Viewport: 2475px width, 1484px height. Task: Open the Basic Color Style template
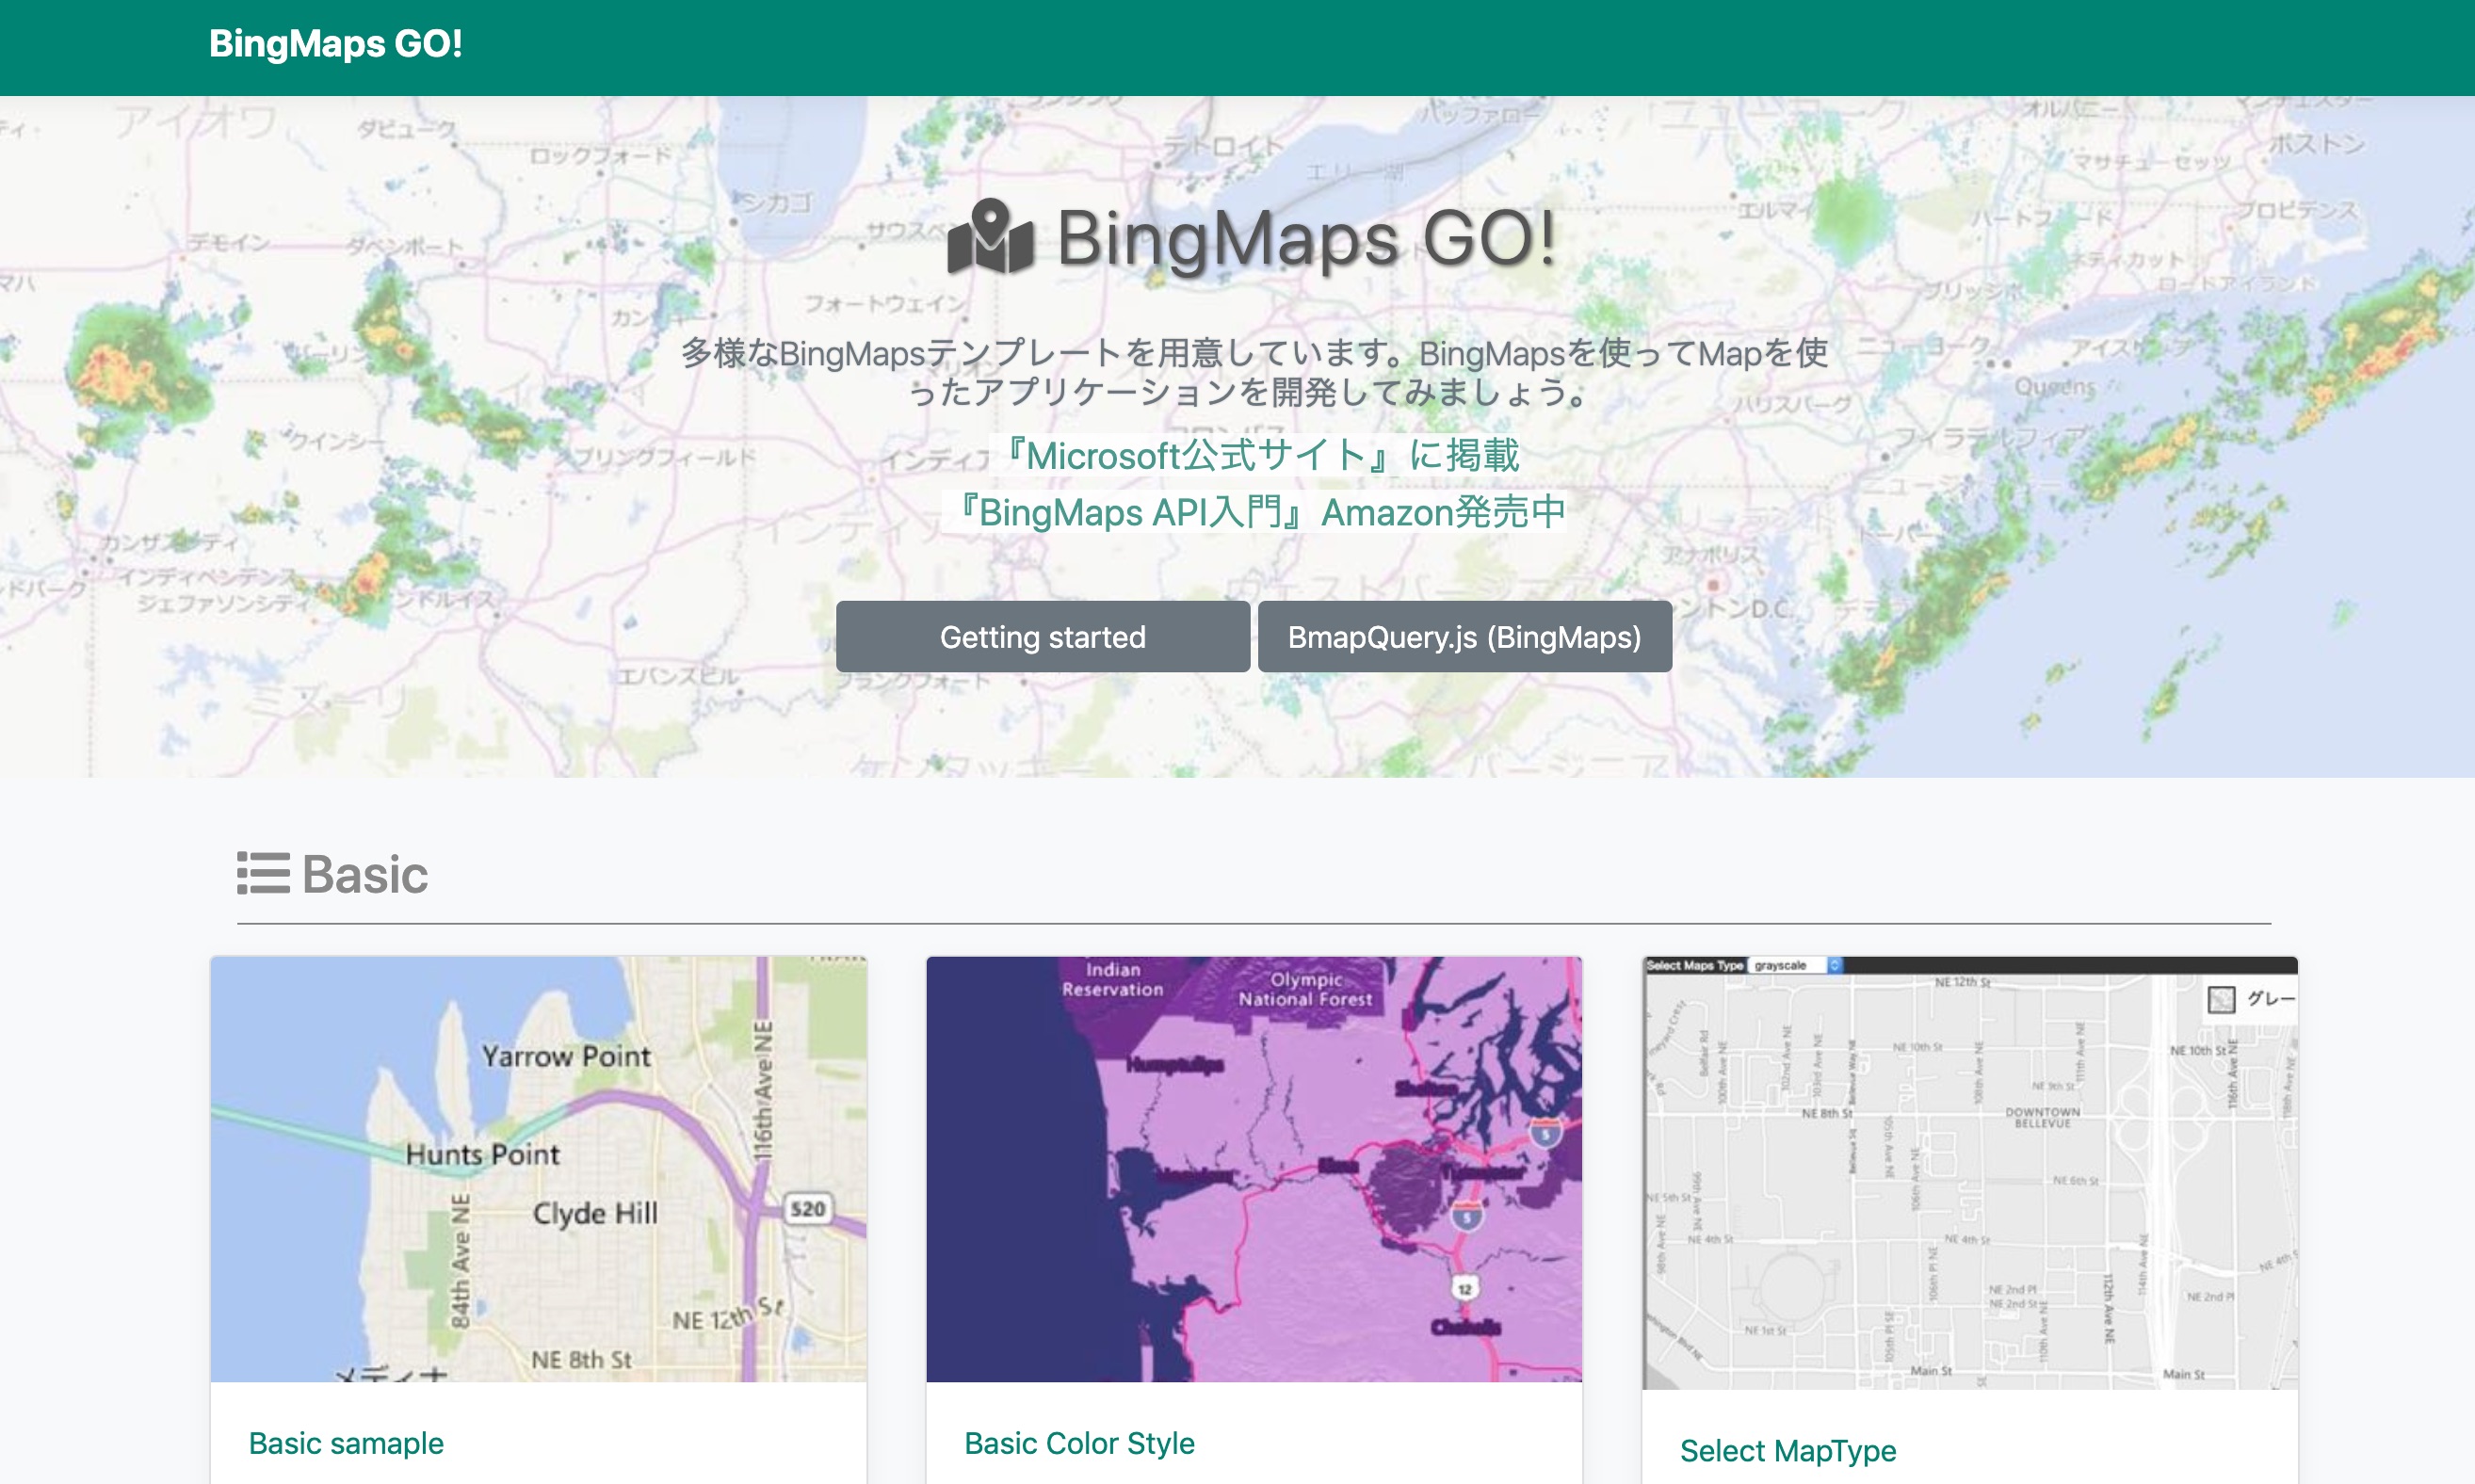click(1079, 1442)
